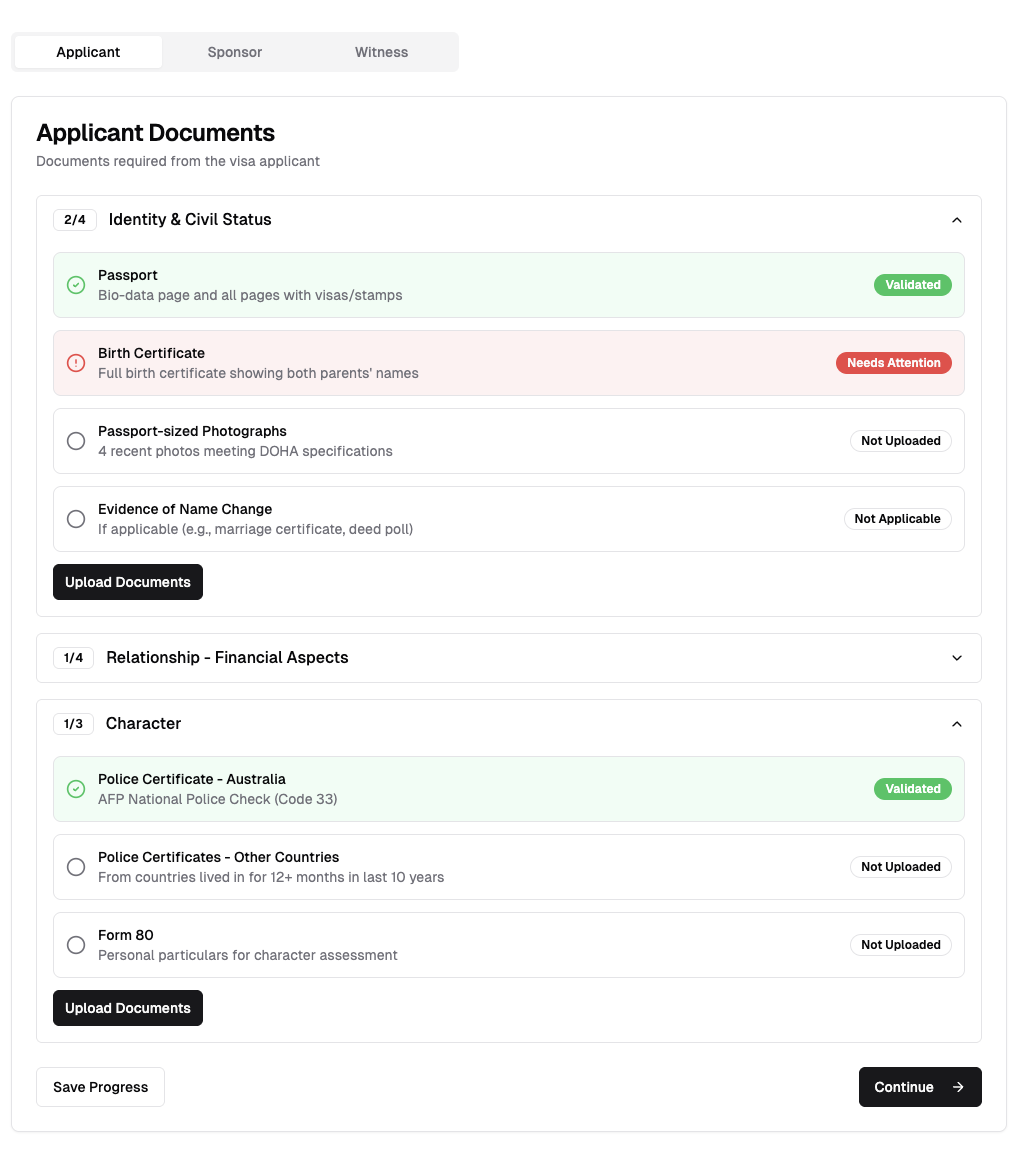
Task: Click the 2/4 progress badge on Identity section
Action: (x=74, y=219)
